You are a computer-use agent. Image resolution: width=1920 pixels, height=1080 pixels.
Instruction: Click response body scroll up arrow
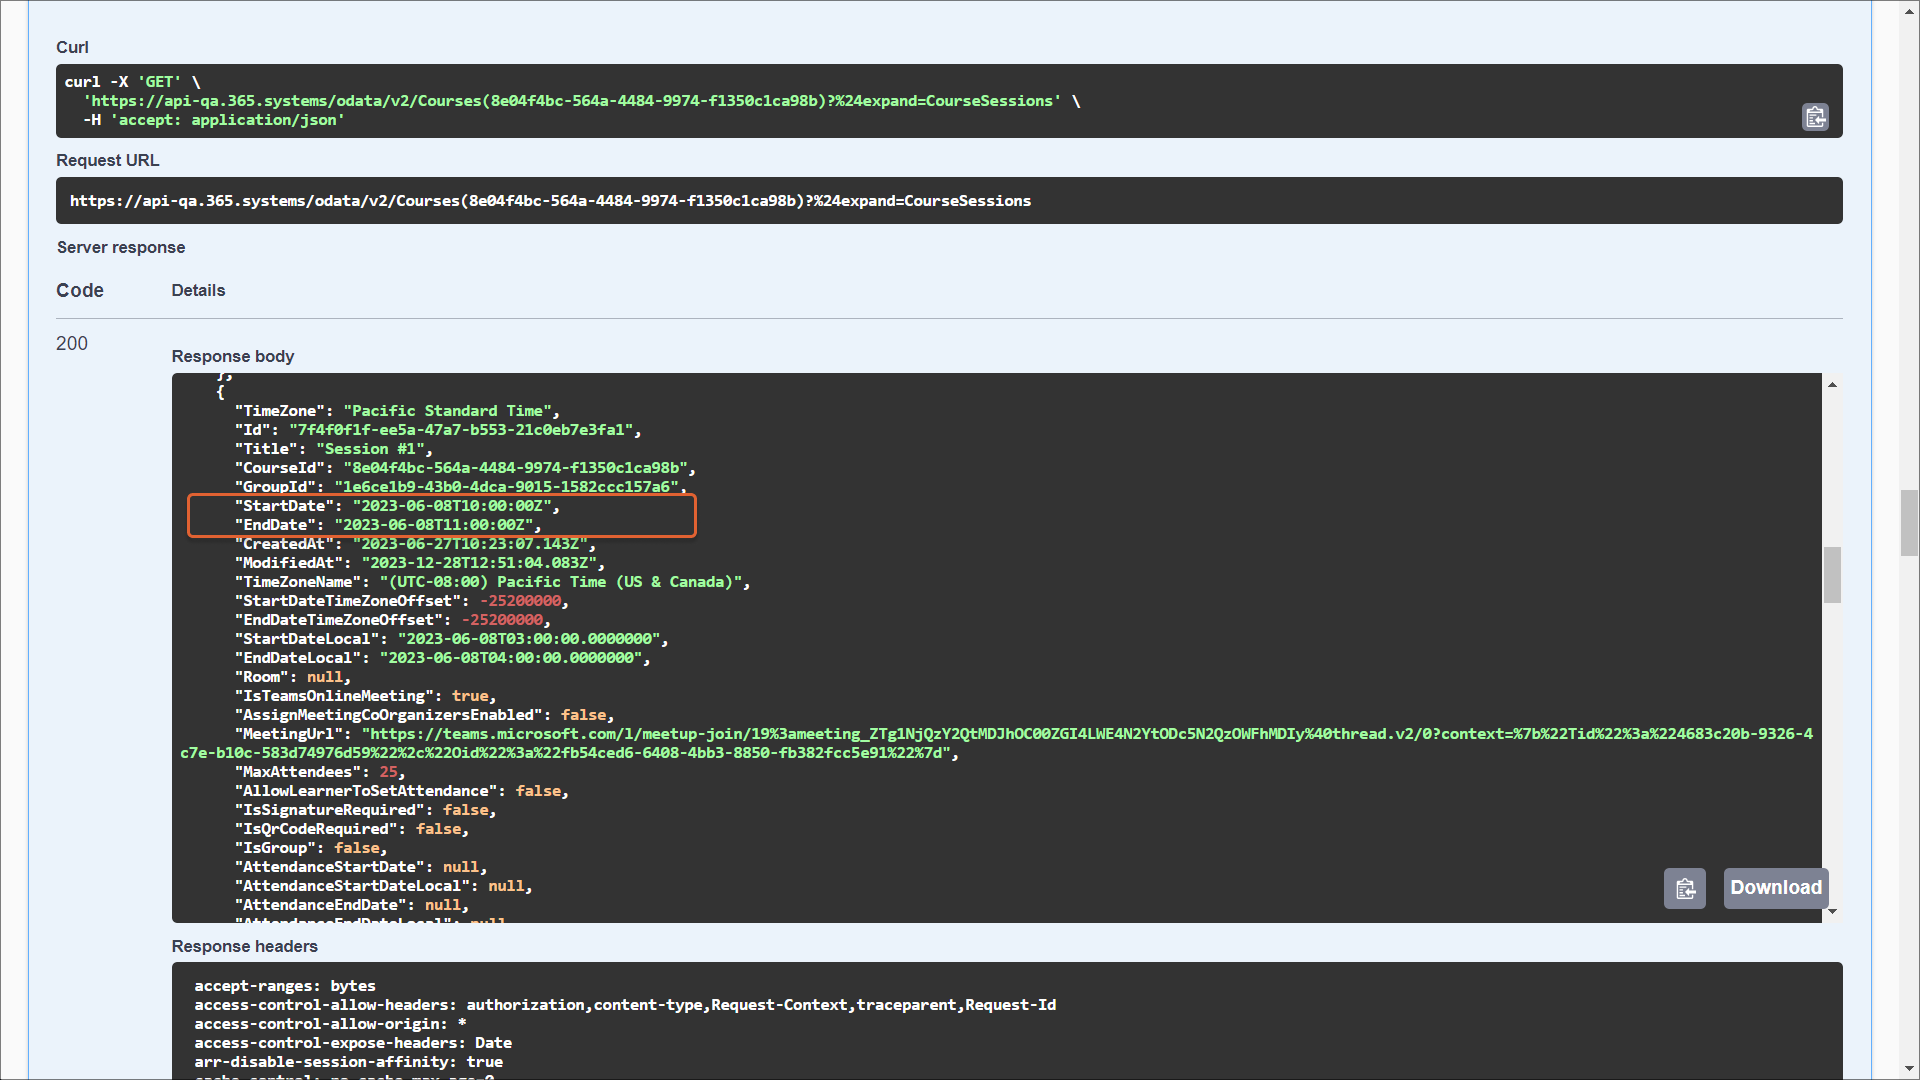click(1832, 385)
